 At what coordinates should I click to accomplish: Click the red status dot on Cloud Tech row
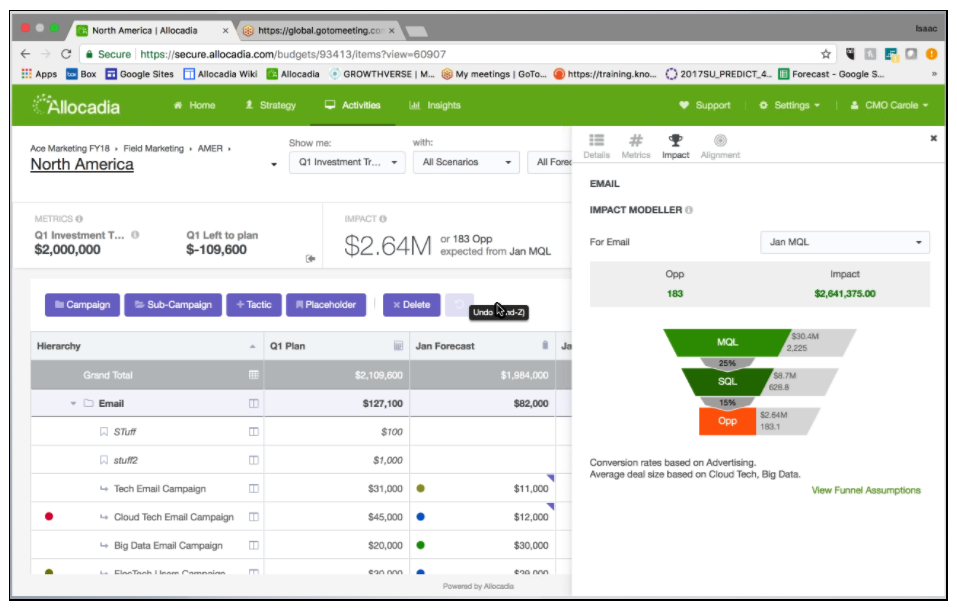click(49, 516)
